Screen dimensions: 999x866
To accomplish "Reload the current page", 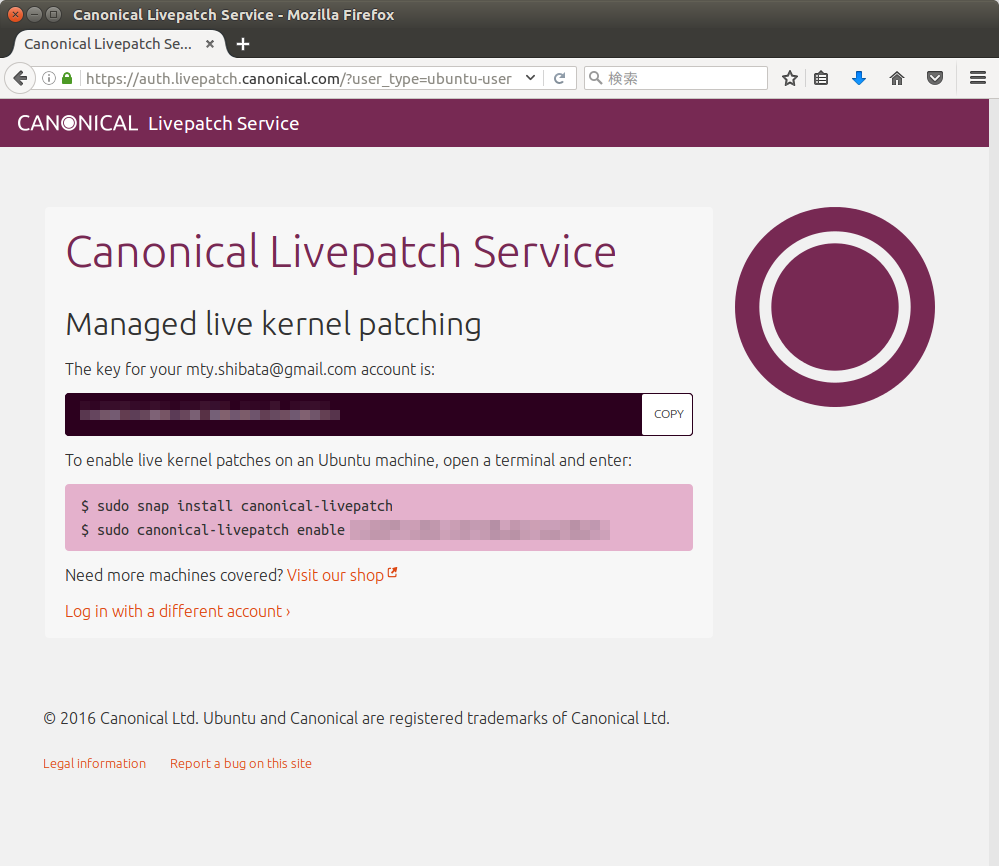I will tap(559, 78).
